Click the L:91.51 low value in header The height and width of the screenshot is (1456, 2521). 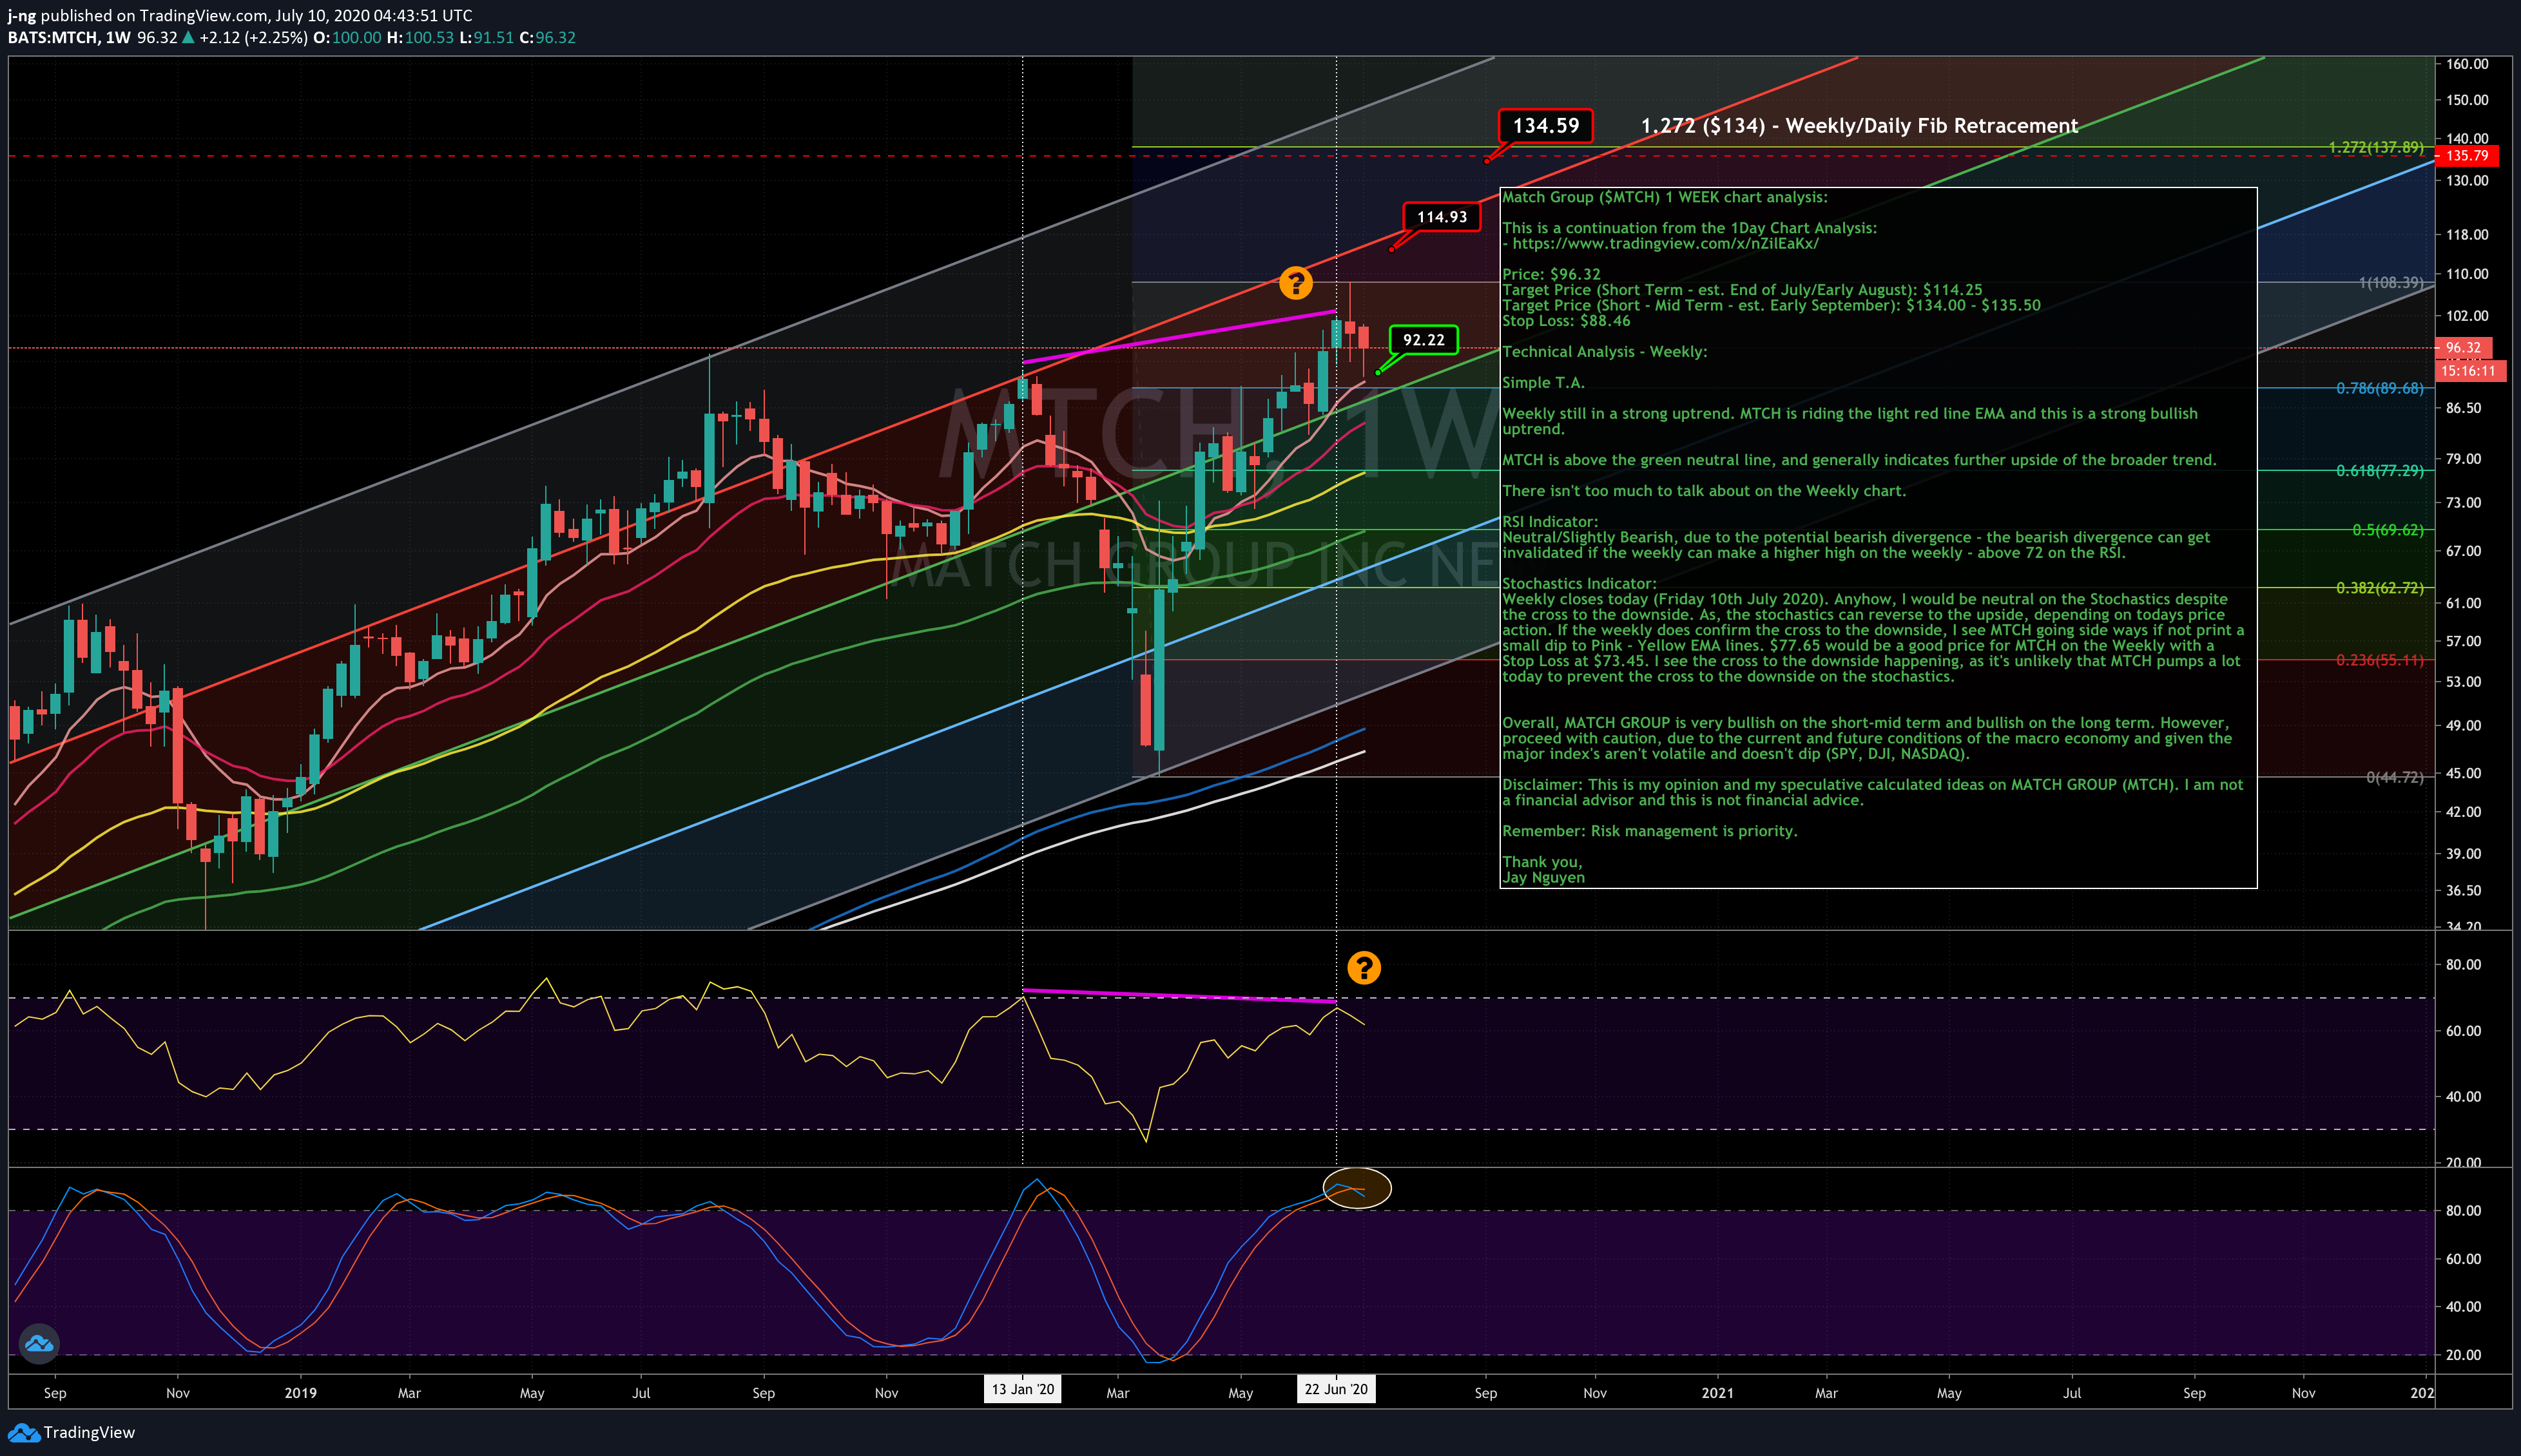486,37
